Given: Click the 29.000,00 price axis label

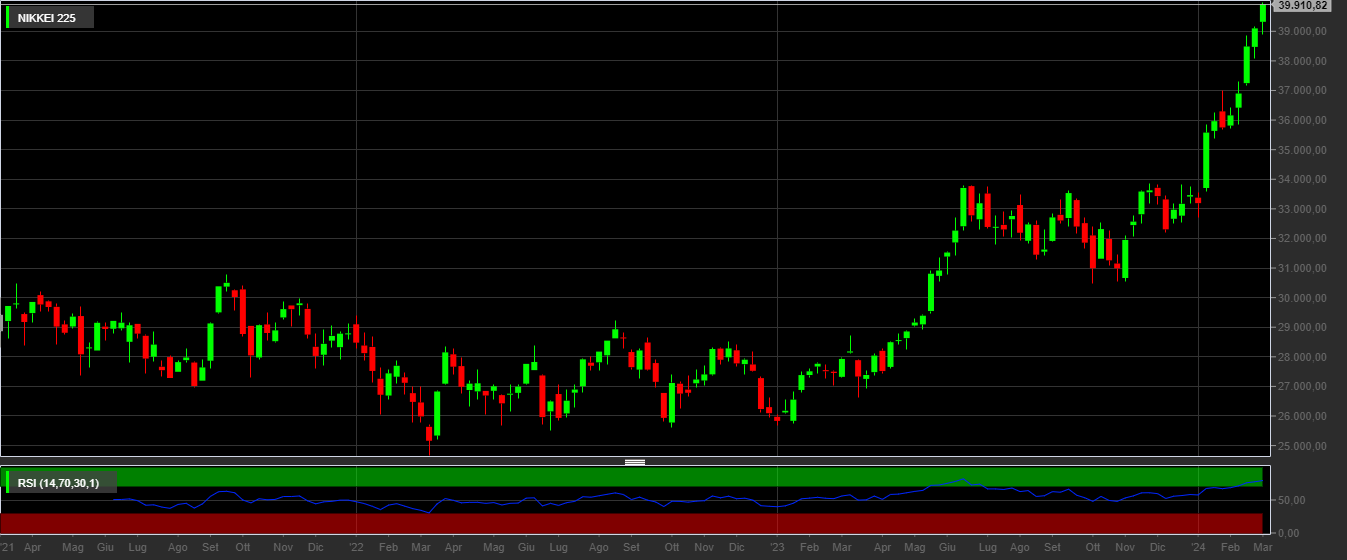Looking at the screenshot, I should point(1302,327).
